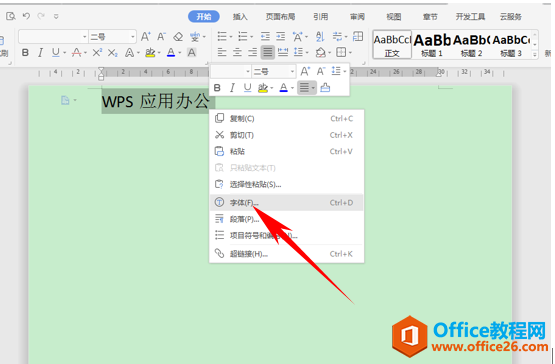Open ribbon line spacing options

[298, 53]
